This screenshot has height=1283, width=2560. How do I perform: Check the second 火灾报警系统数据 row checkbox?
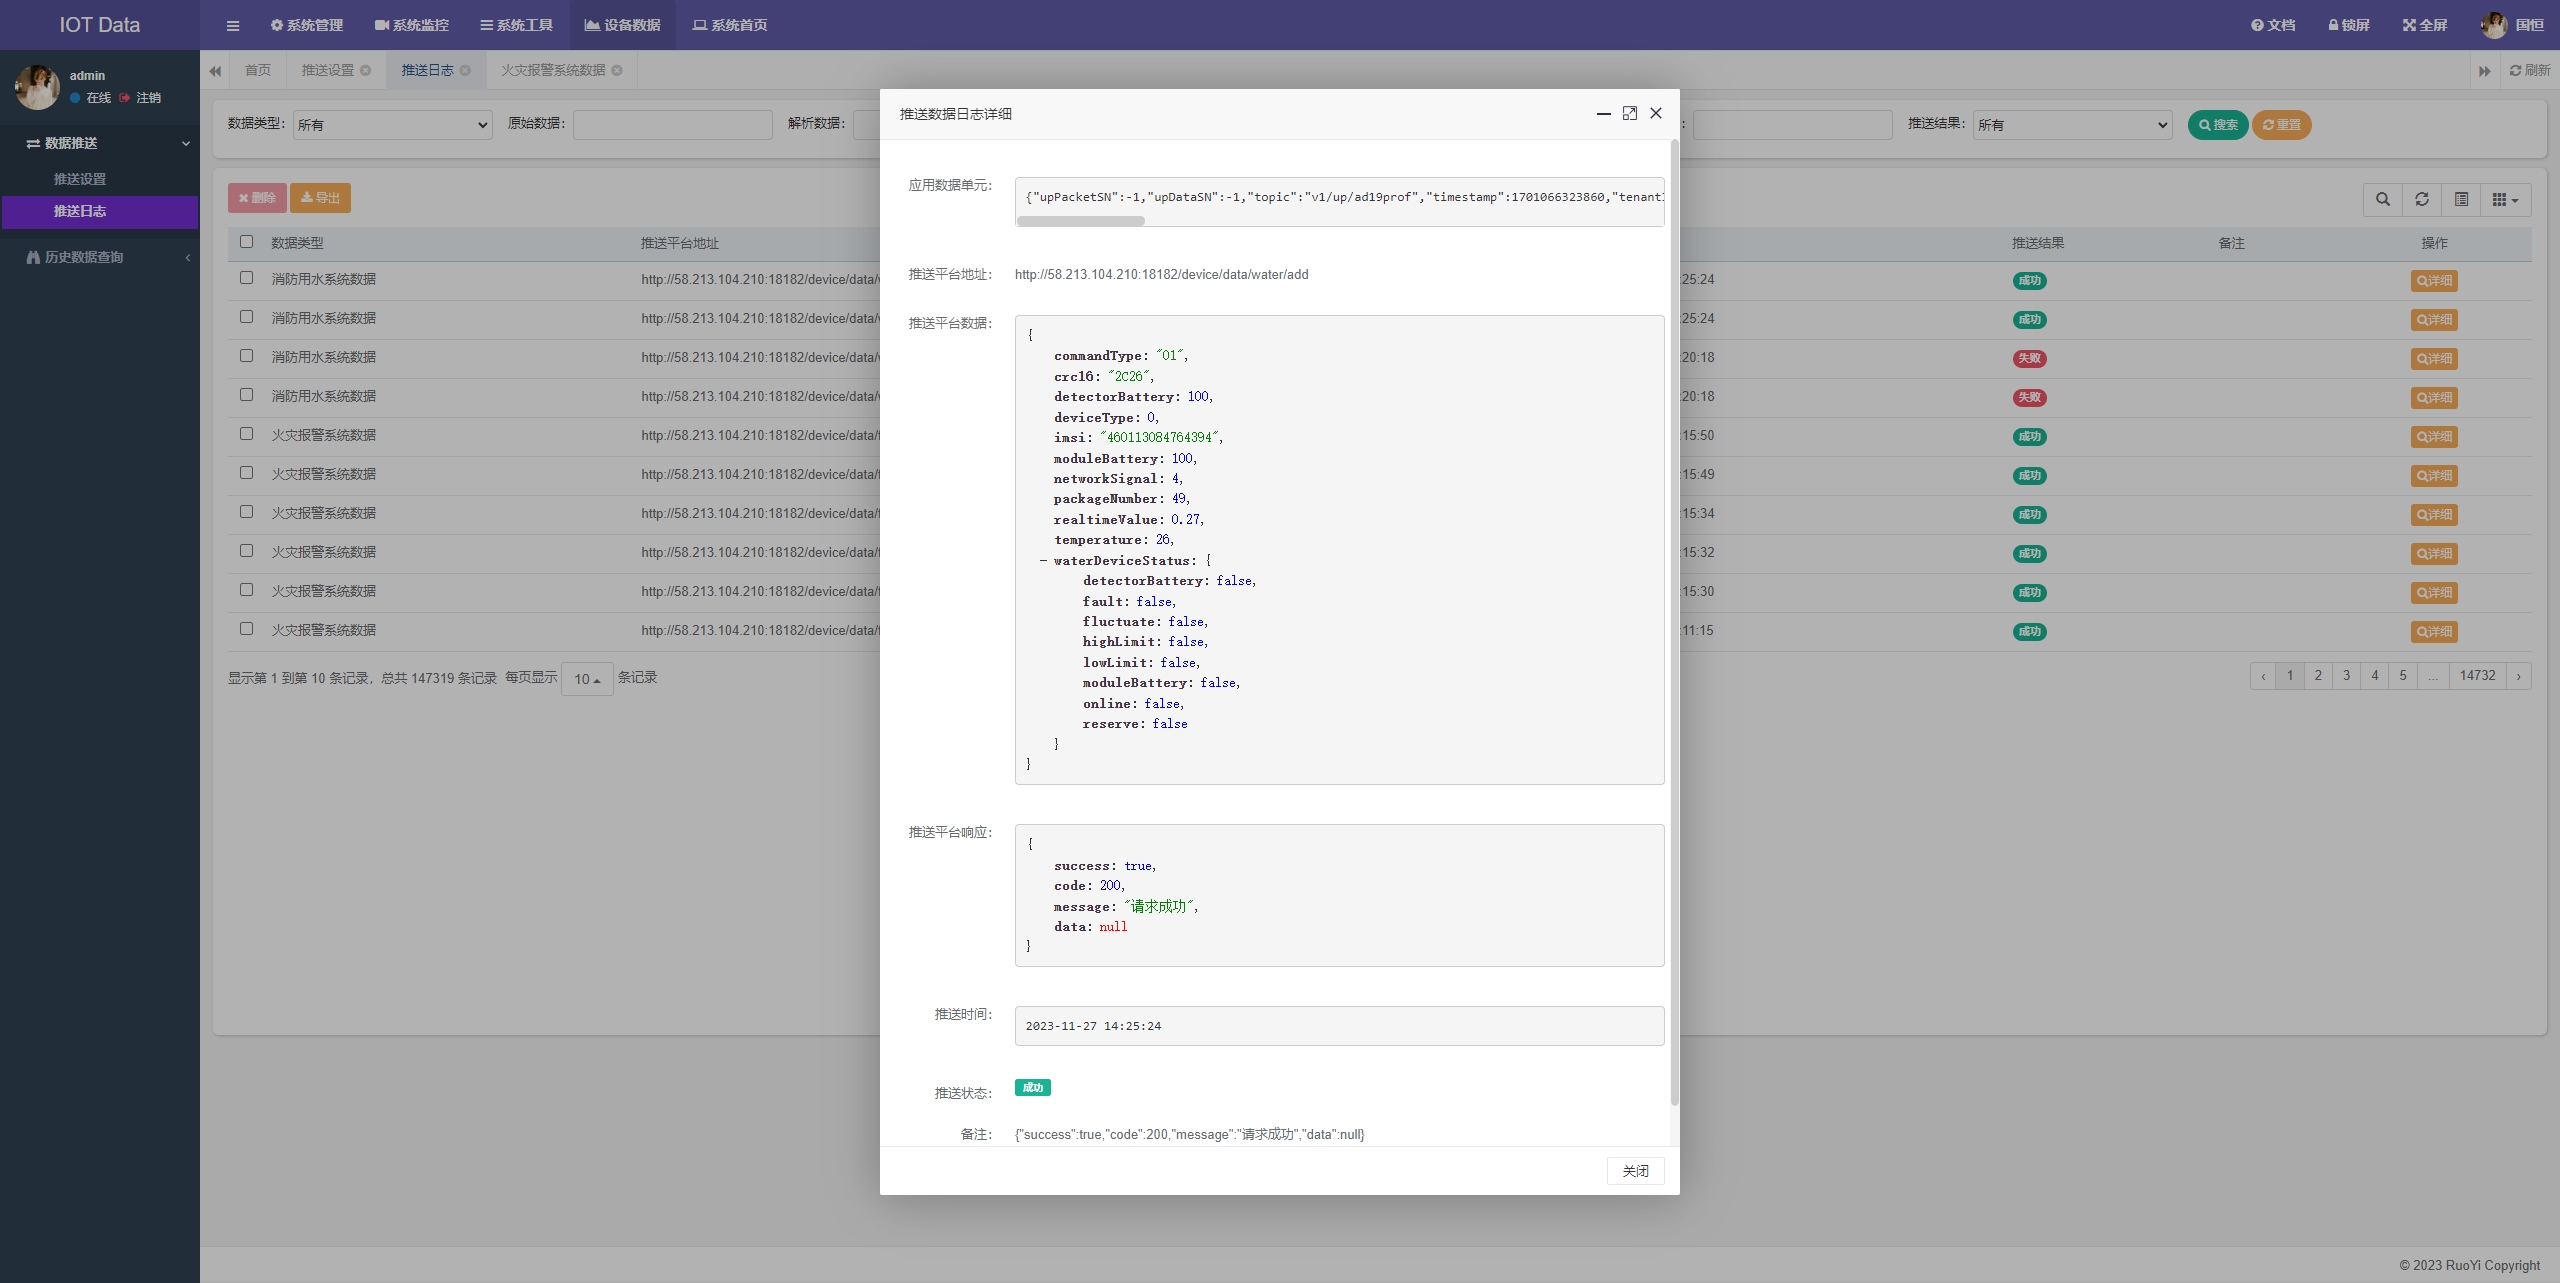pyautogui.click(x=246, y=472)
